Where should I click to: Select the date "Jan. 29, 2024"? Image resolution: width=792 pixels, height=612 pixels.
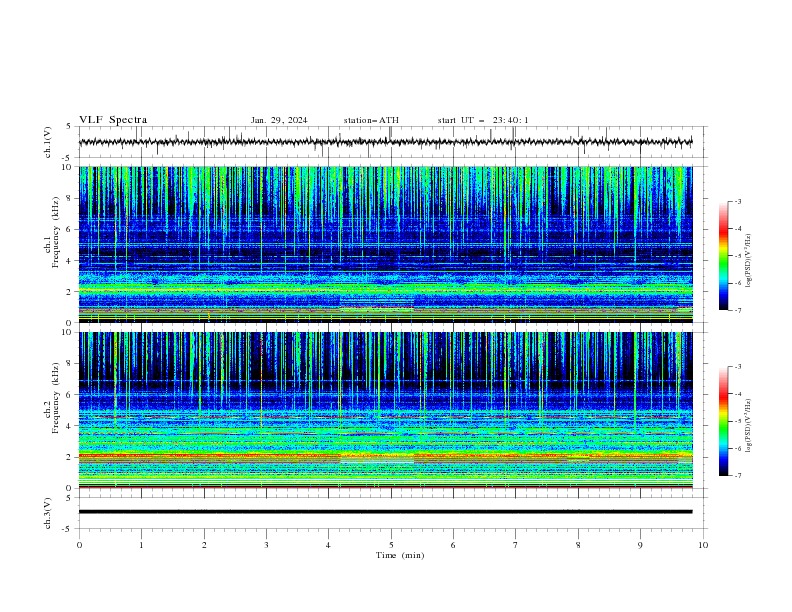point(279,120)
